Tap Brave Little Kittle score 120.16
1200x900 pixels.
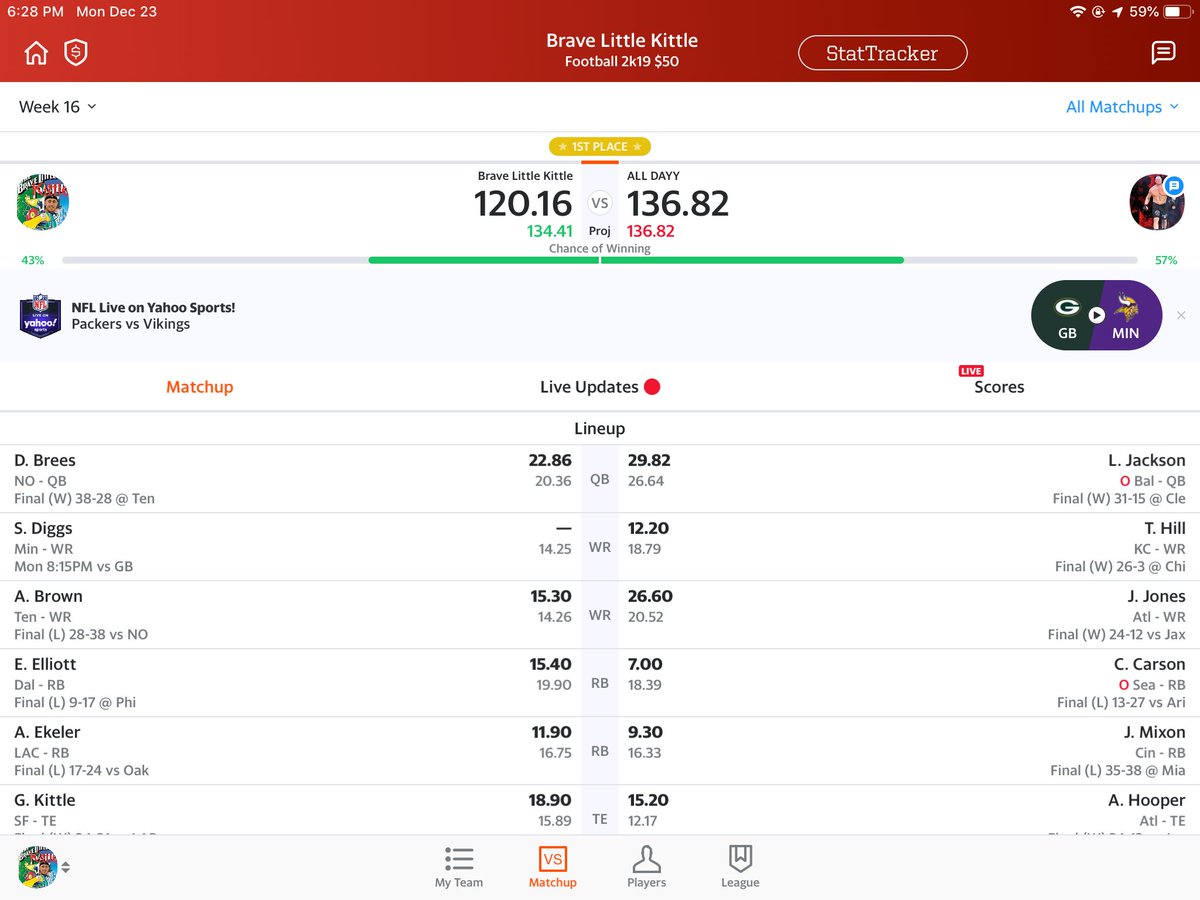(523, 204)
